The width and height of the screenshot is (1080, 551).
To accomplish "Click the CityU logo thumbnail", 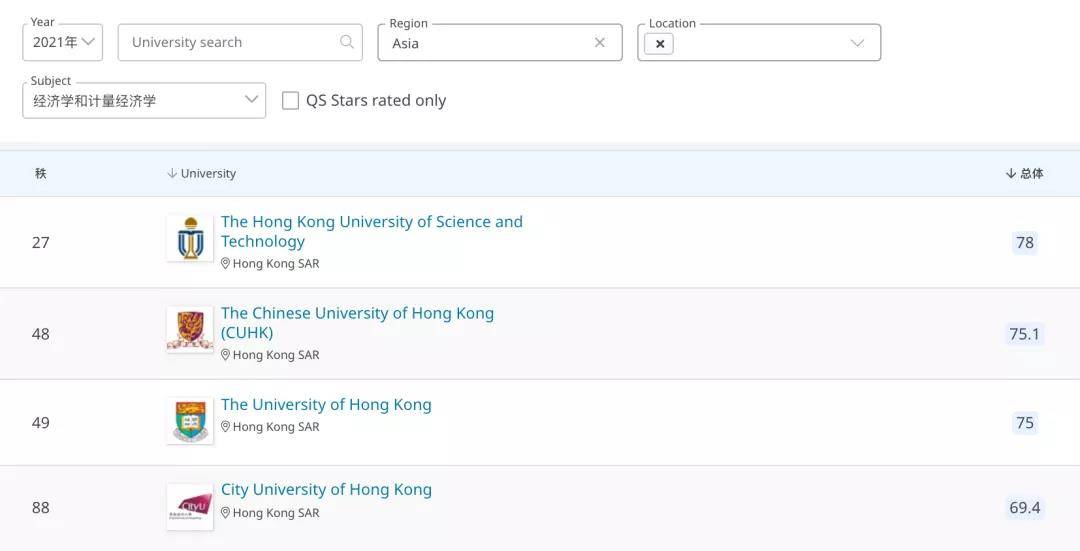I will (x=190, y=507).
